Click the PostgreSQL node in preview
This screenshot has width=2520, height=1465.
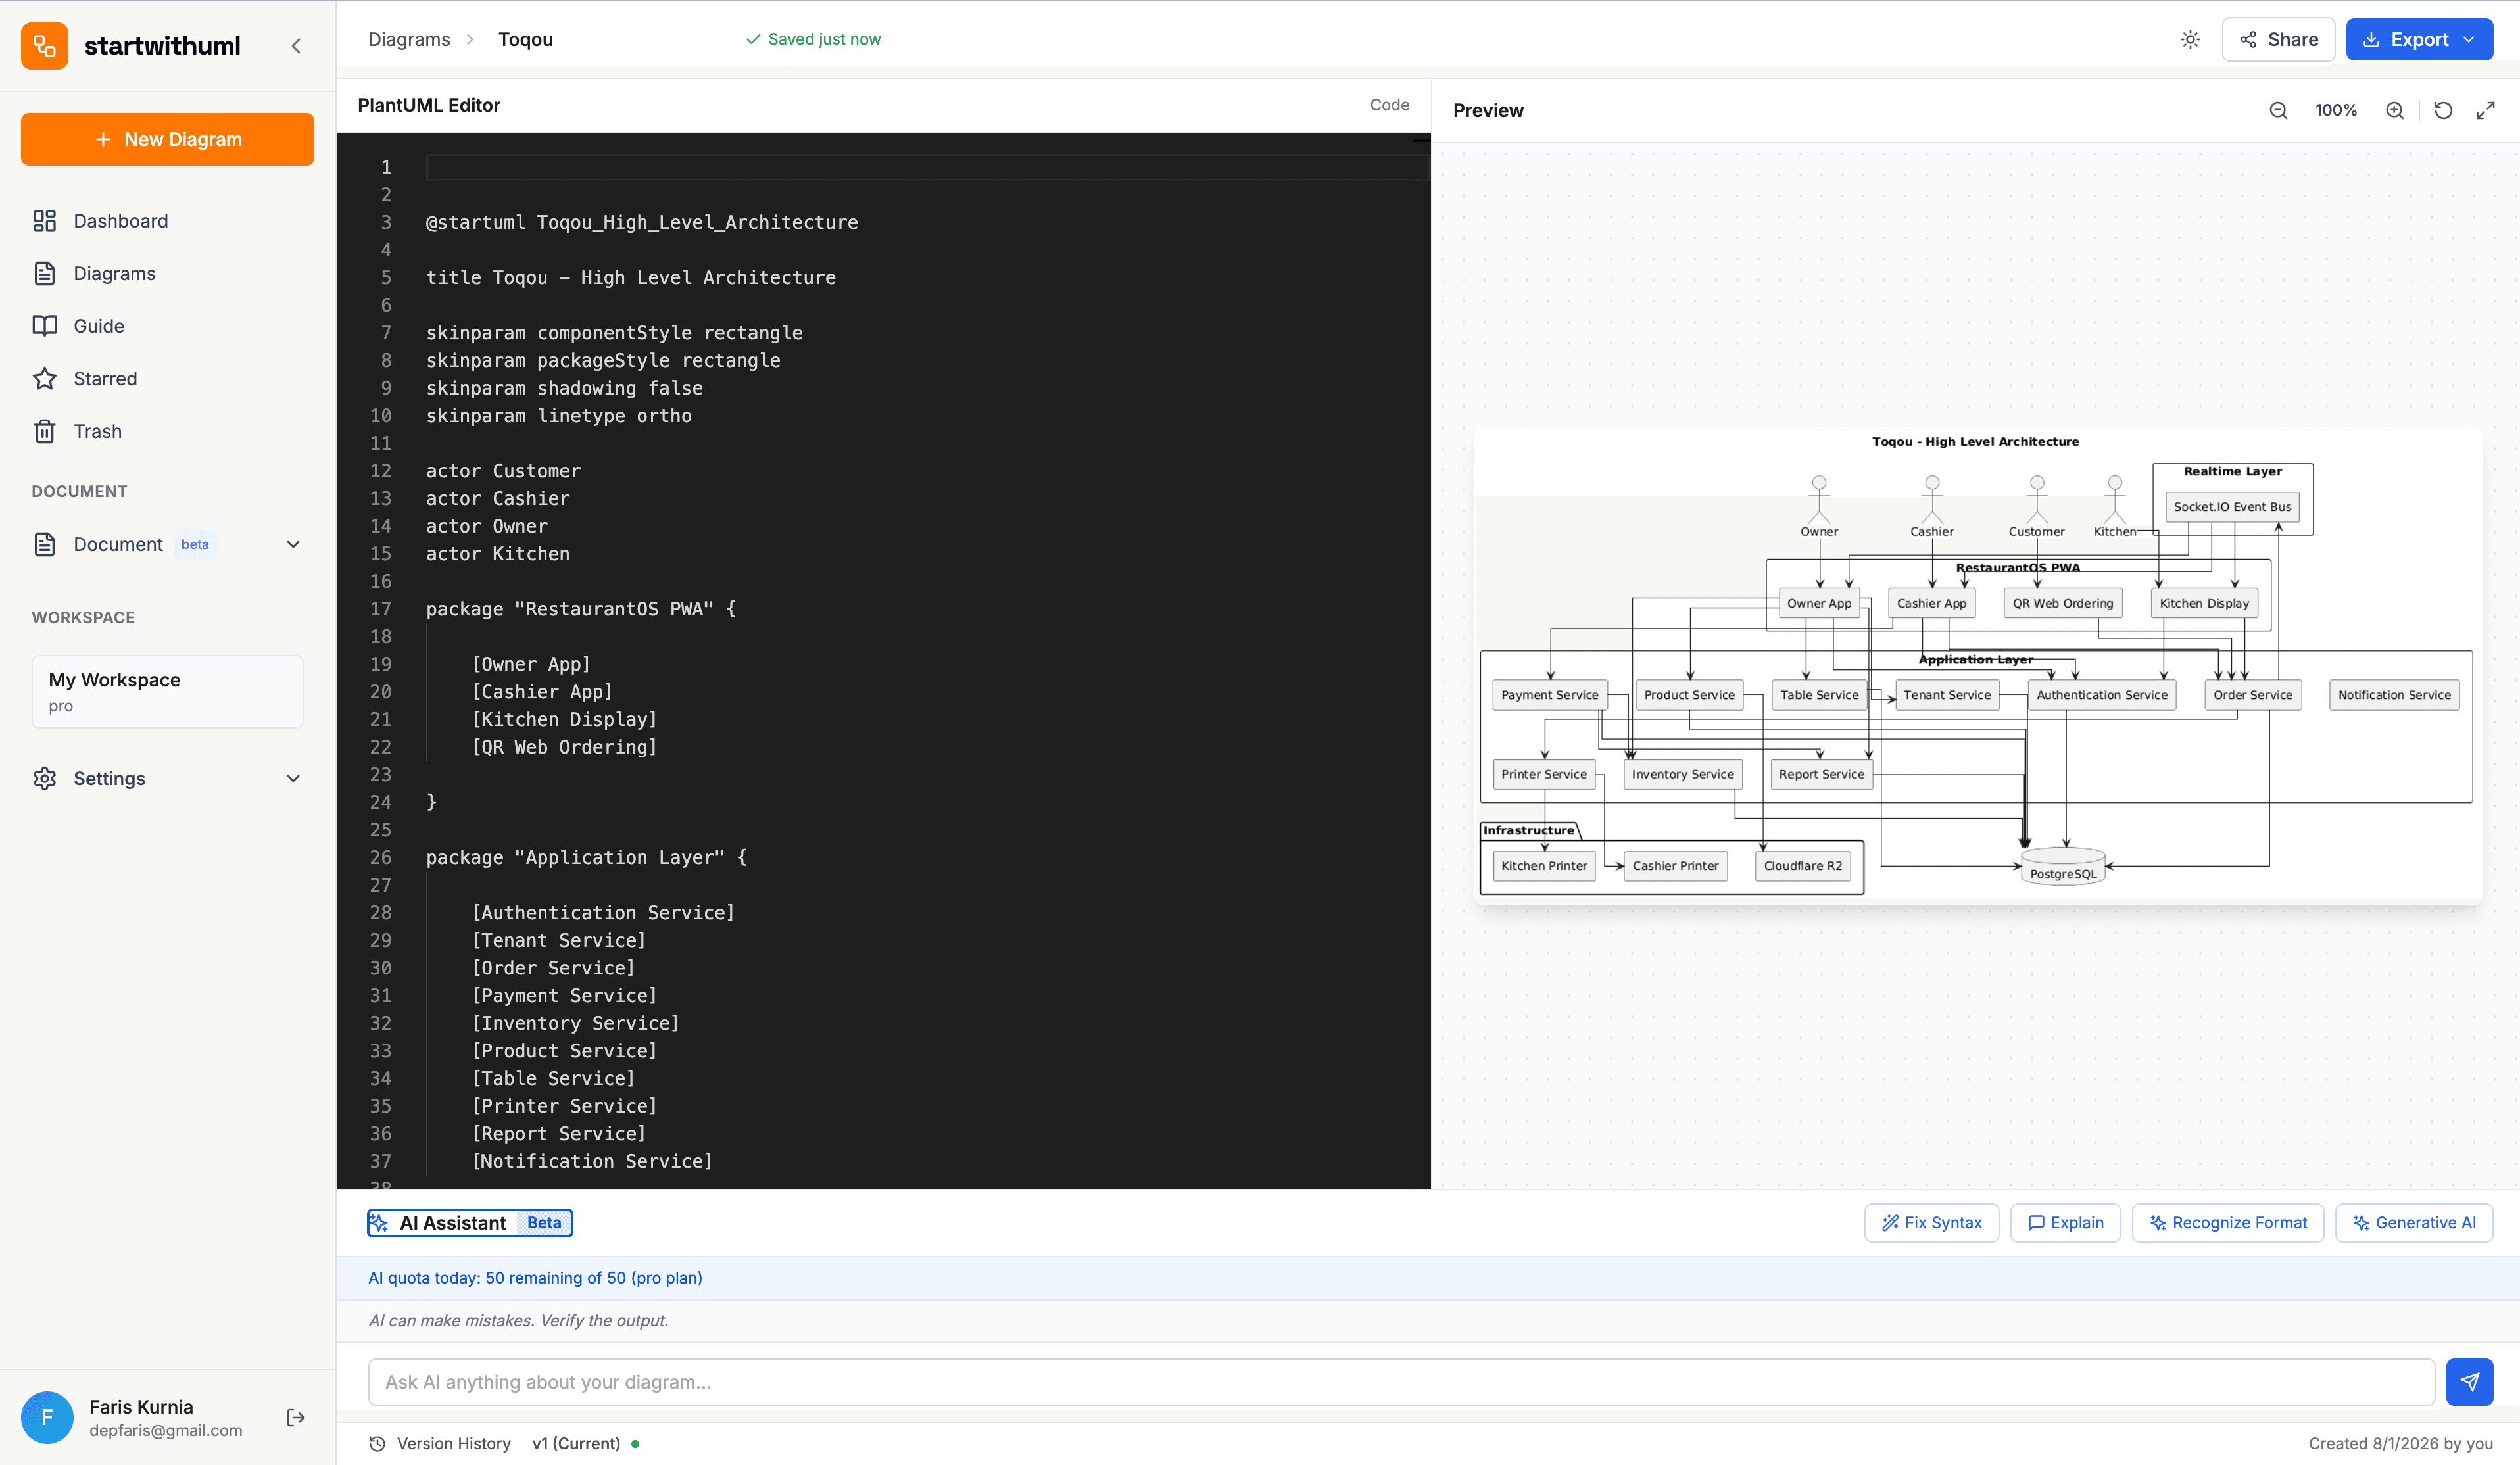click(2063, 867)
